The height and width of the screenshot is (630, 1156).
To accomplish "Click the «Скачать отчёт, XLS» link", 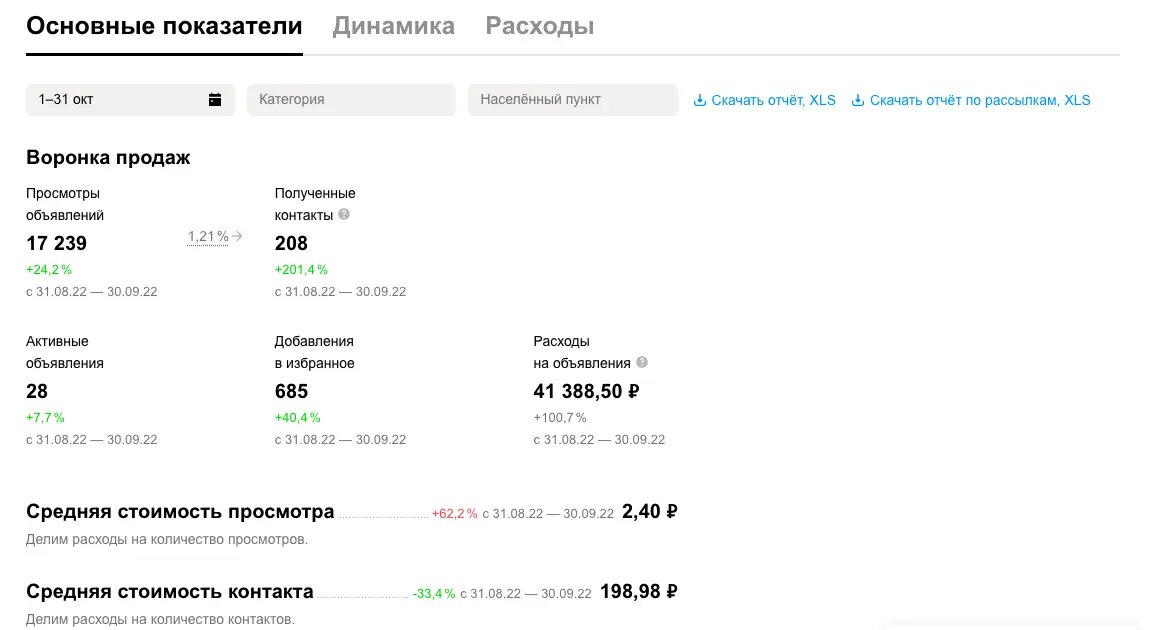I will 770,99.
